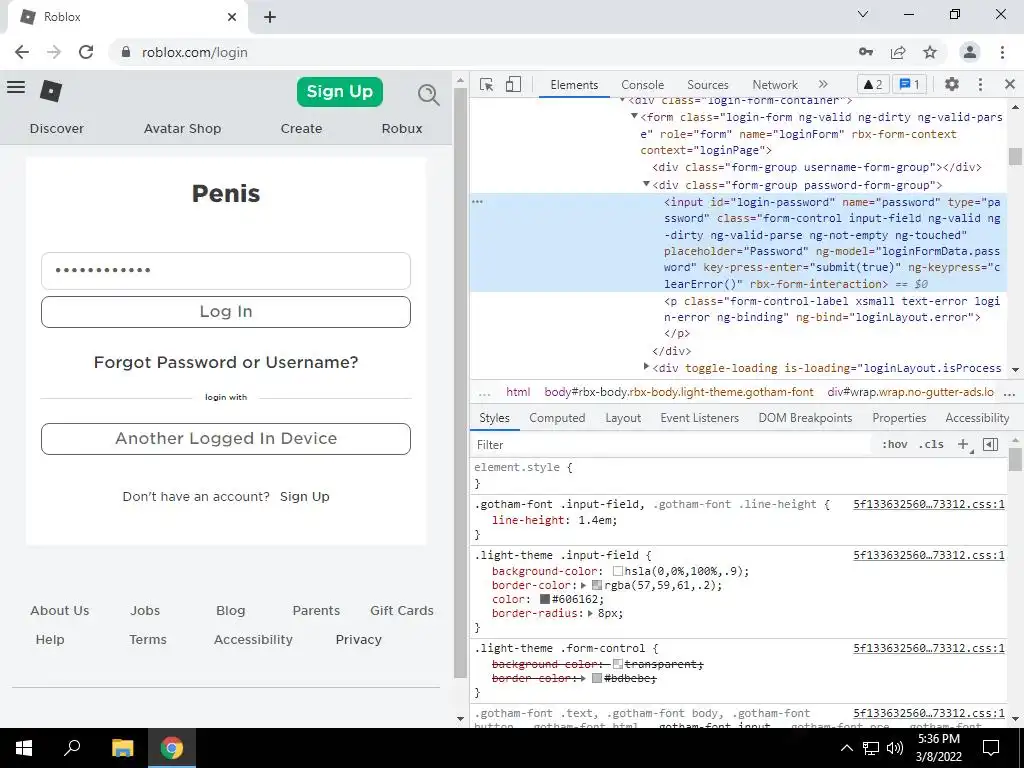Toggle the .cls class editor
1024x768 pixels.
click(931, 444)
